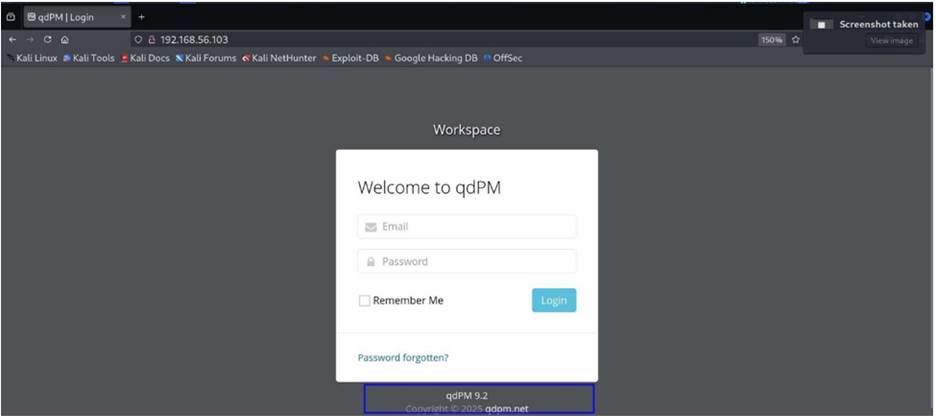
Task: Open a new browser tab
Action: pos(141,17)
